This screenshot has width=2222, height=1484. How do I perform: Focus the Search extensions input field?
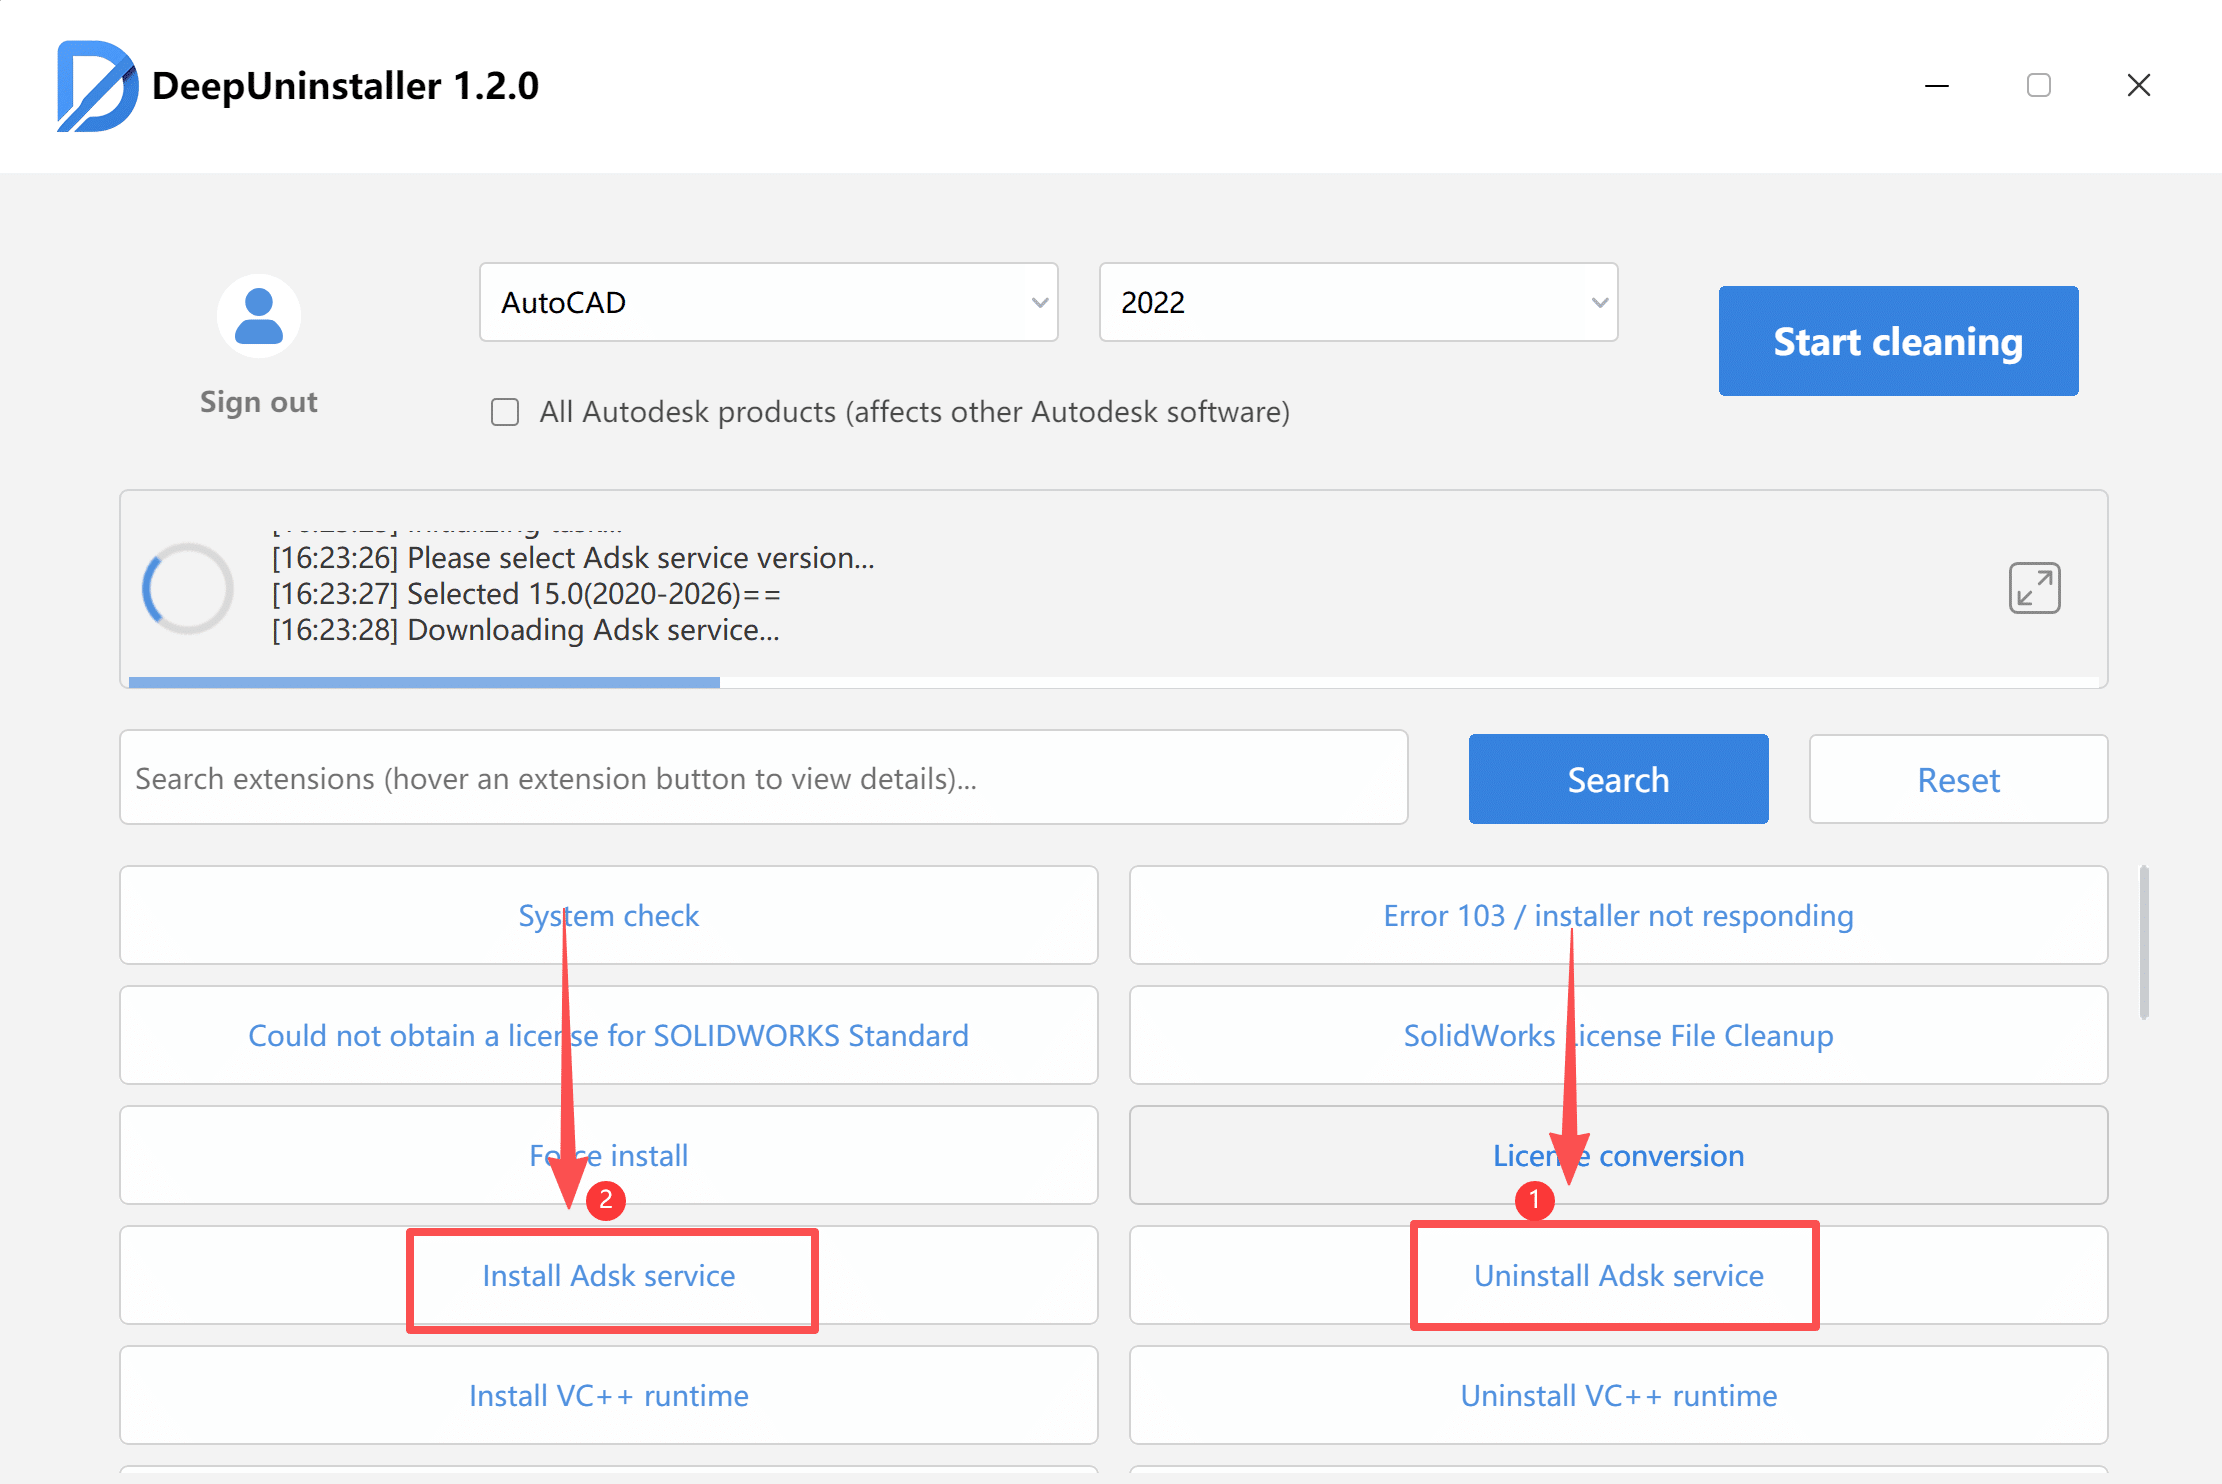(763, 778)
